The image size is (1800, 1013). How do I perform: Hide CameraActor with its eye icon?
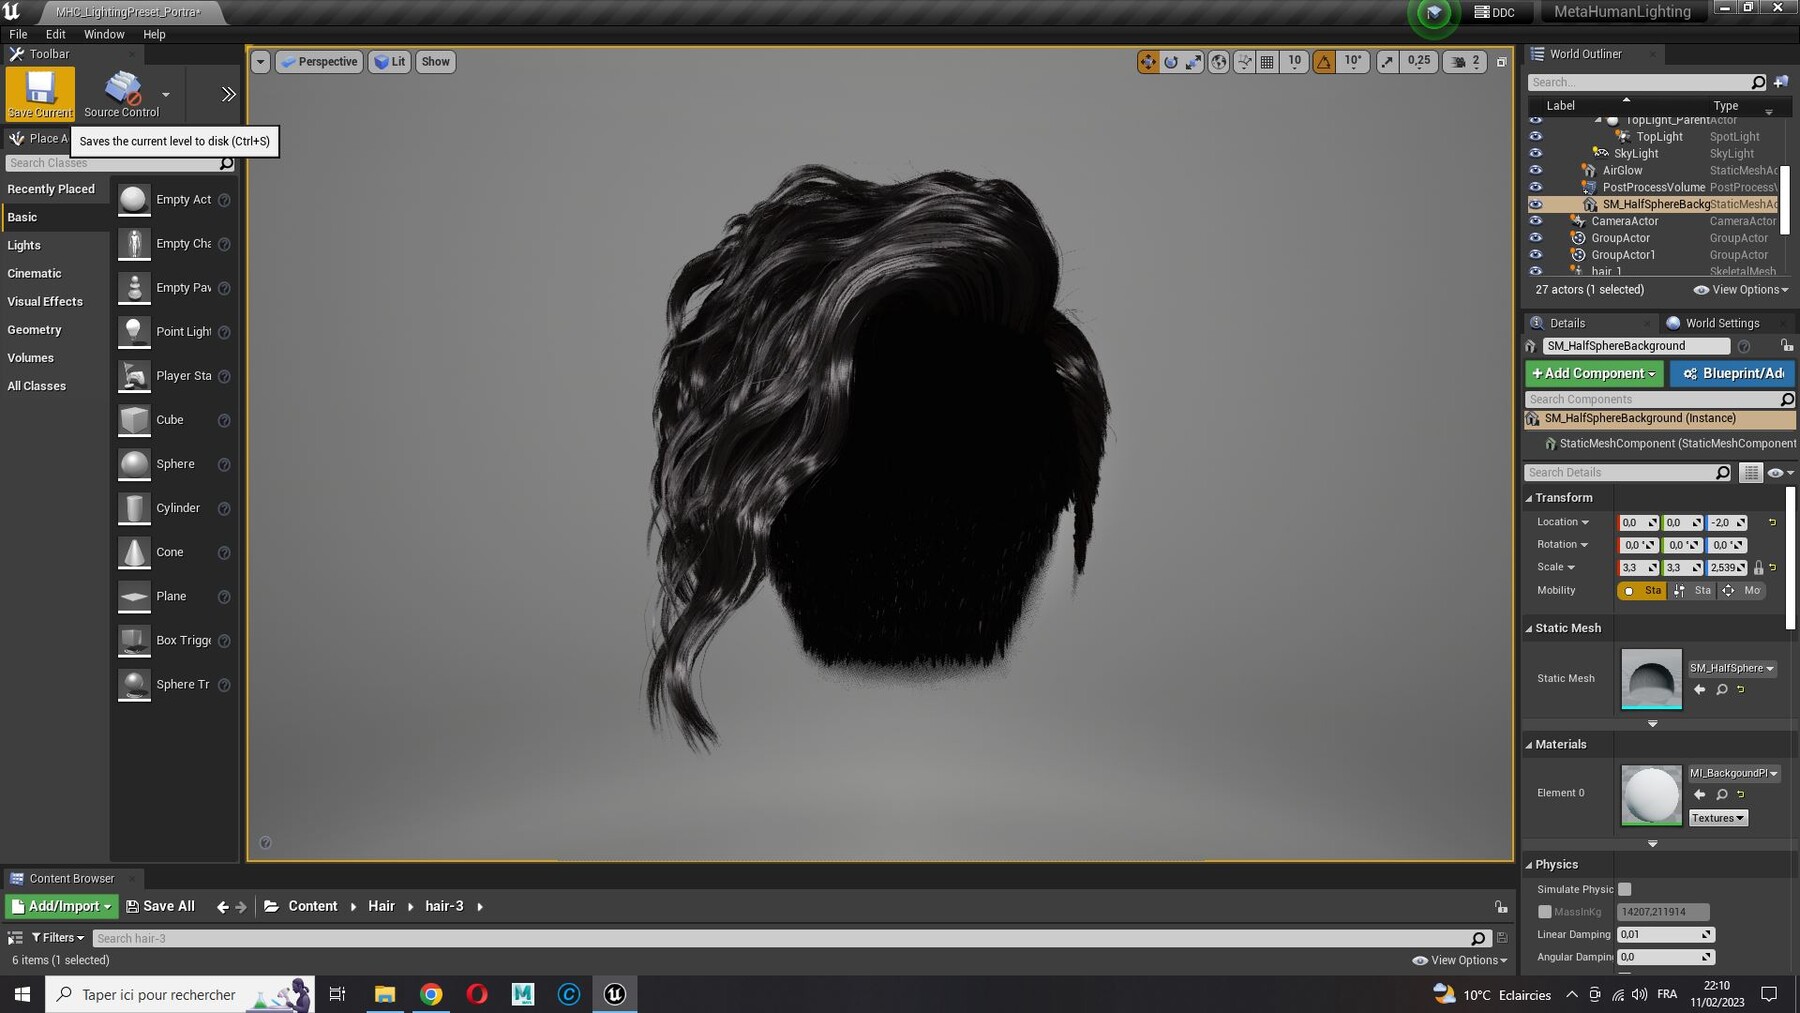1536,221
